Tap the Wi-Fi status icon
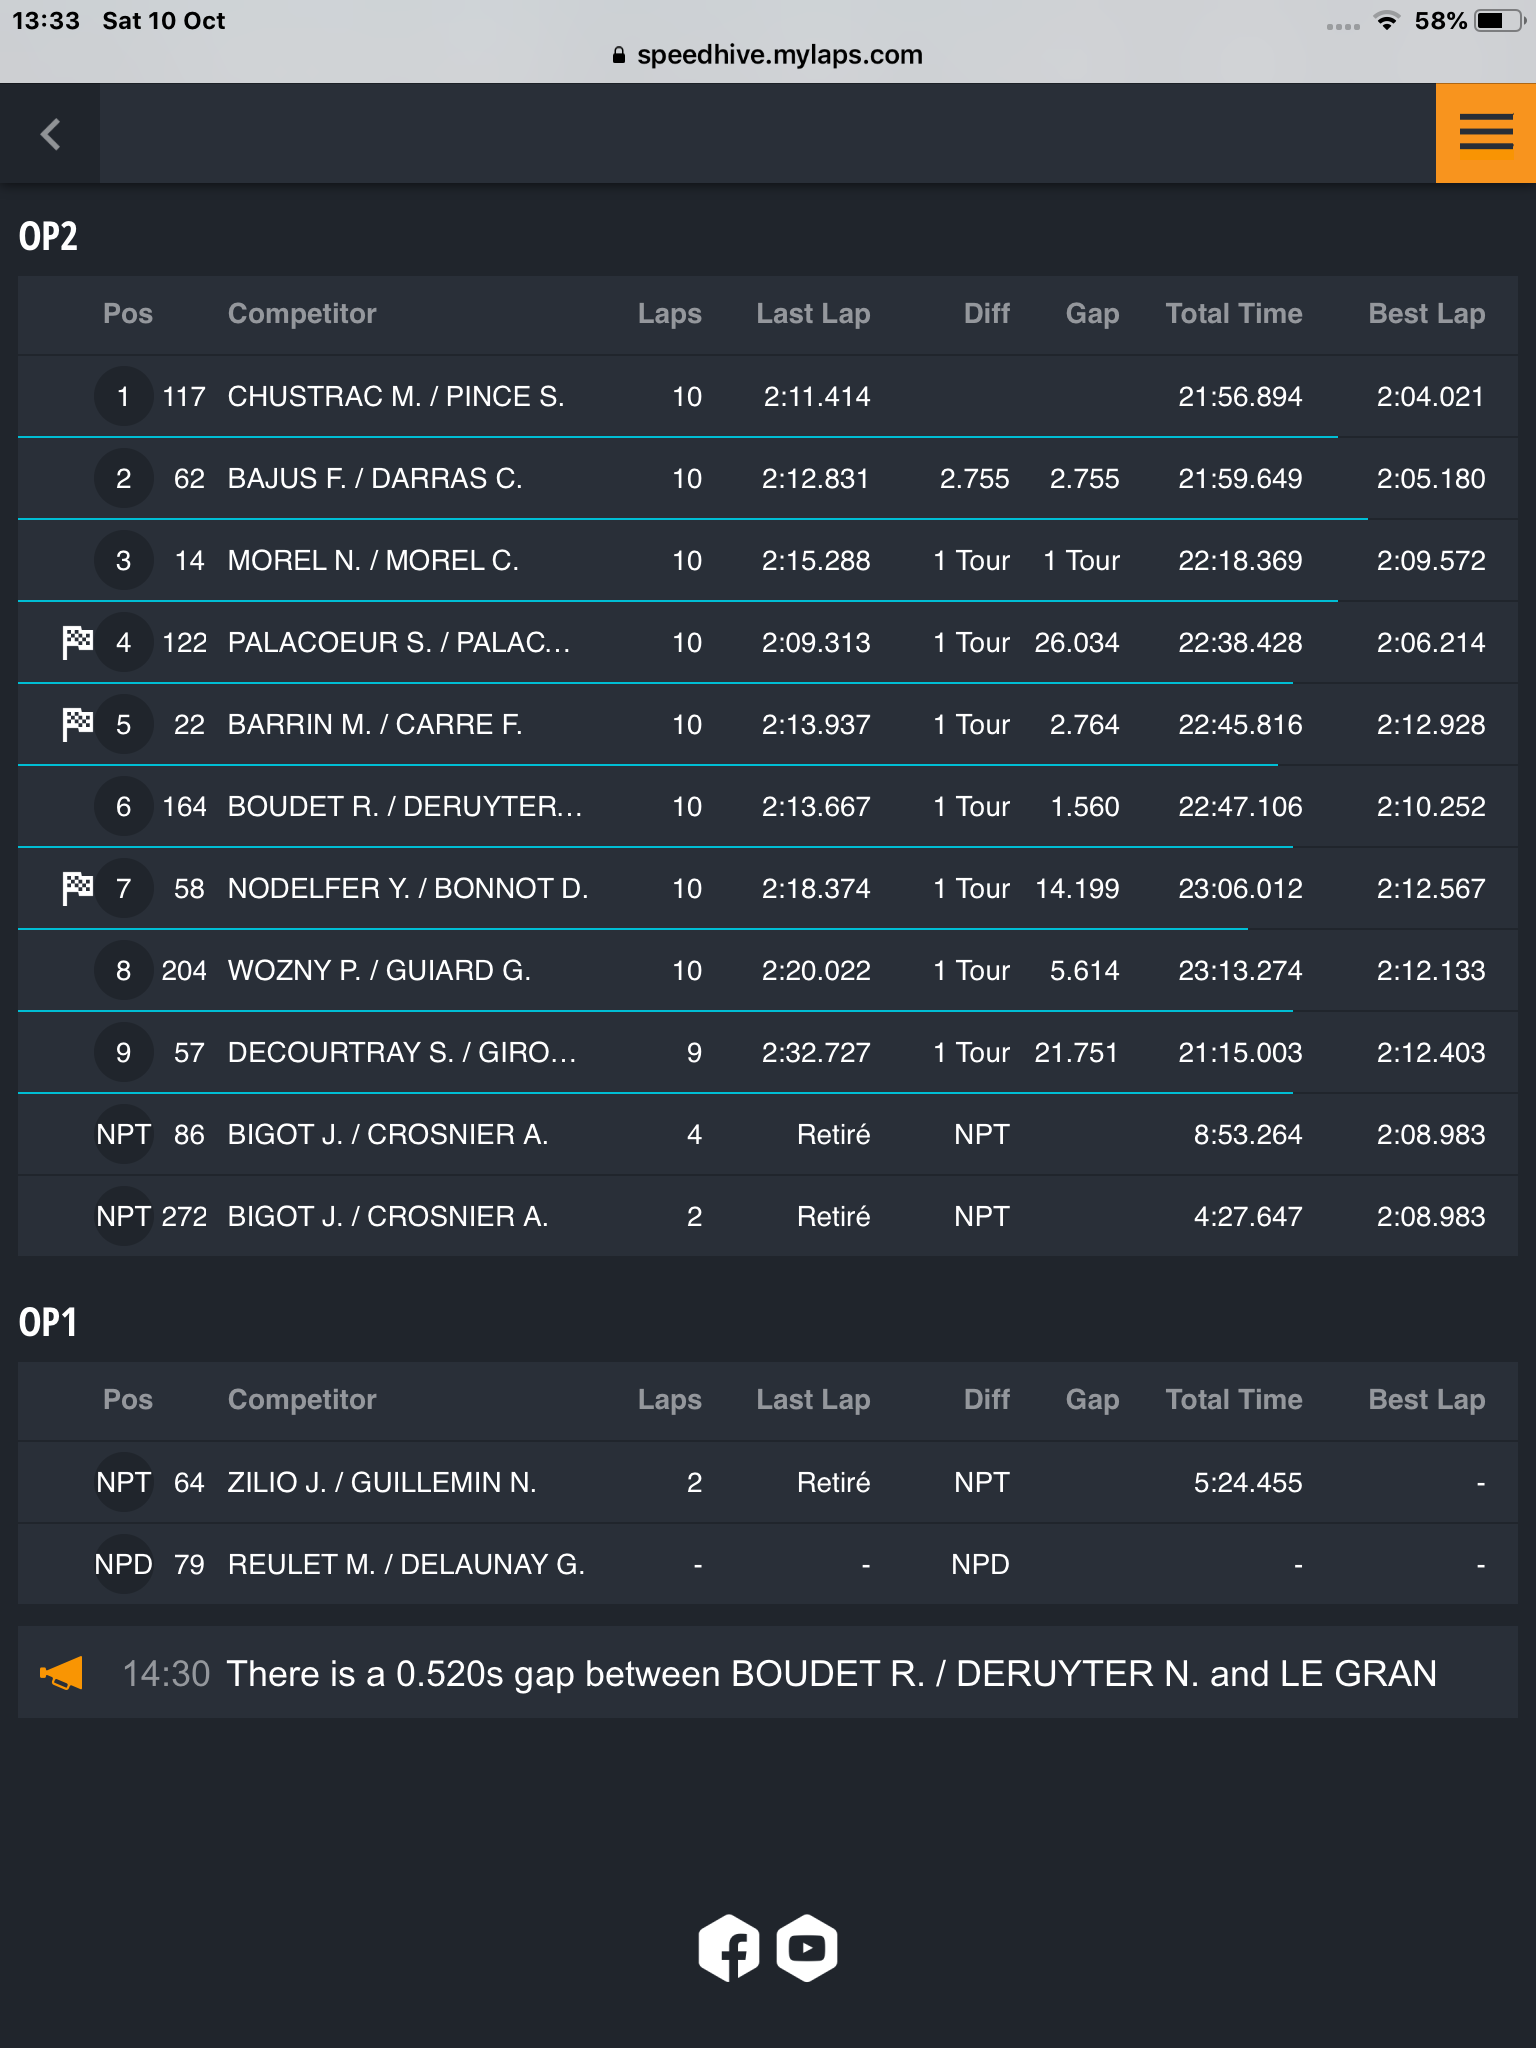 point(1386,21)
